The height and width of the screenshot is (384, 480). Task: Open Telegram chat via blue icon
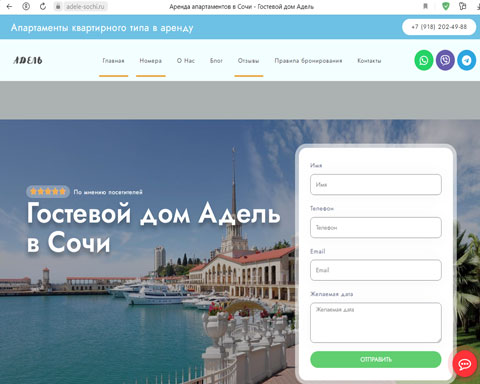(x=467, y=60)
